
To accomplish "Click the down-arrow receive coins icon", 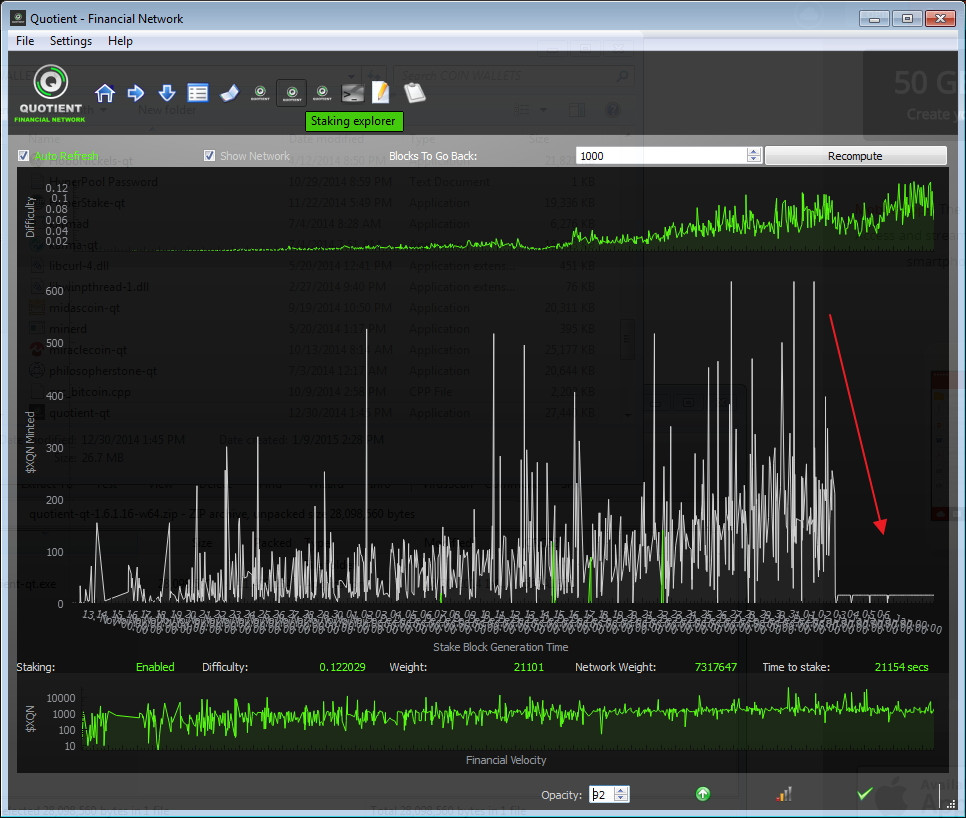I will pyautogui.click(x=167, y=93).
